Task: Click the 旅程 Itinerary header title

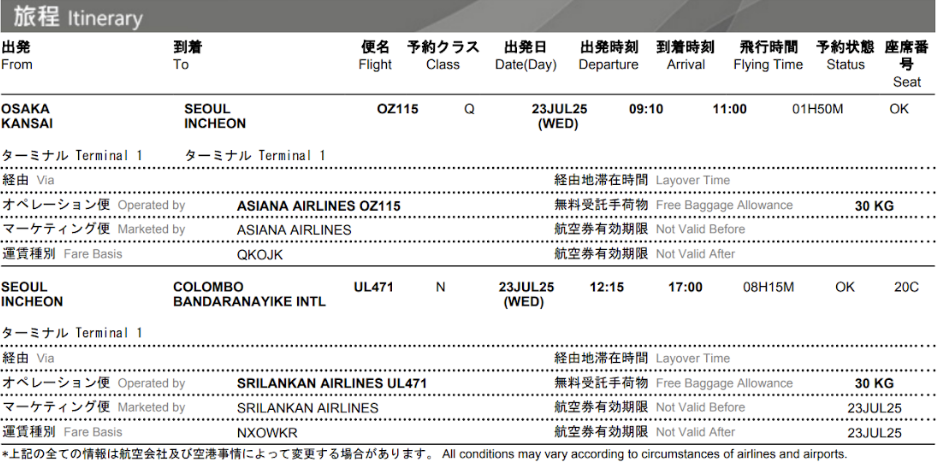Action: pos(78,17)
